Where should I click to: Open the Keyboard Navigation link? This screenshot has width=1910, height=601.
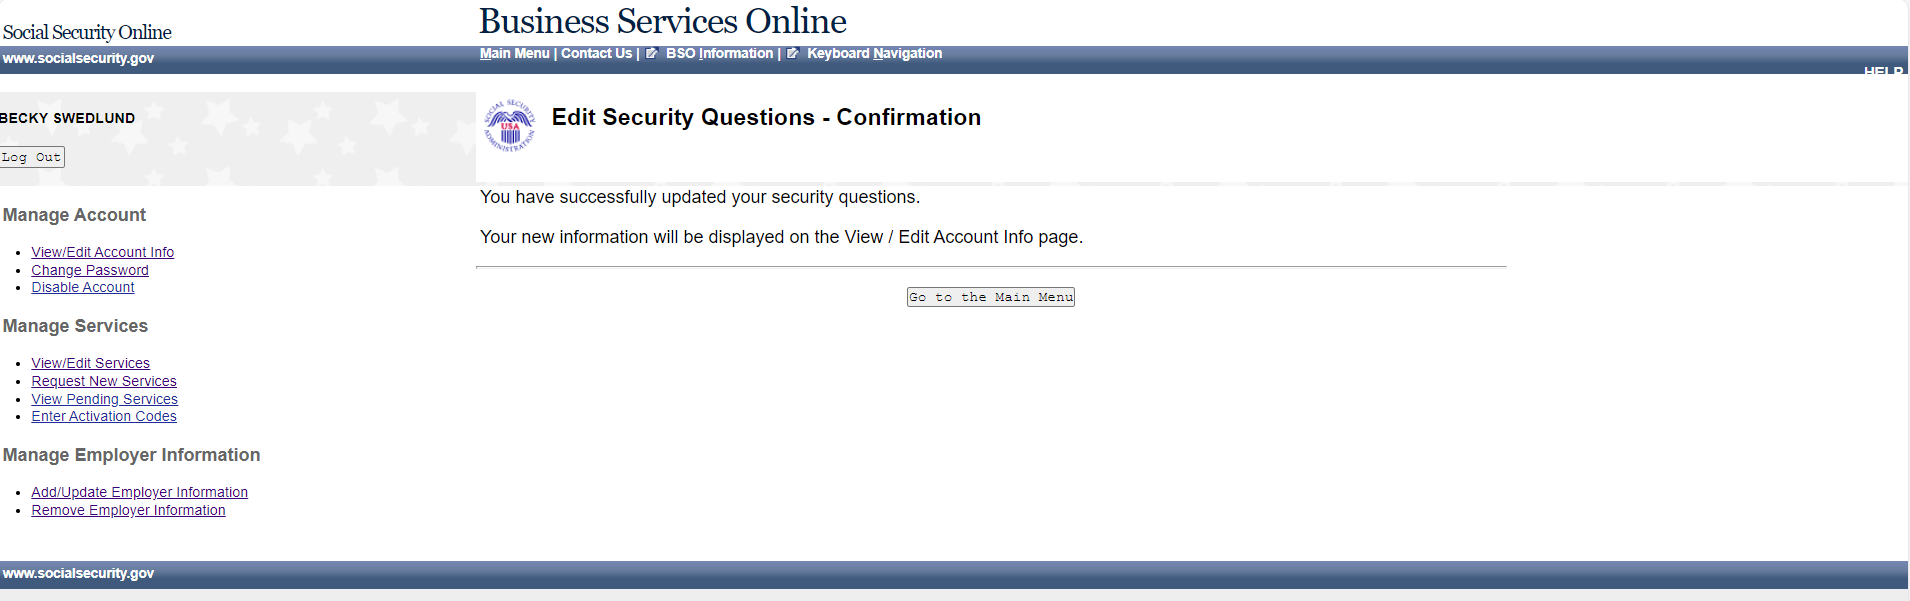pos(874,54)
